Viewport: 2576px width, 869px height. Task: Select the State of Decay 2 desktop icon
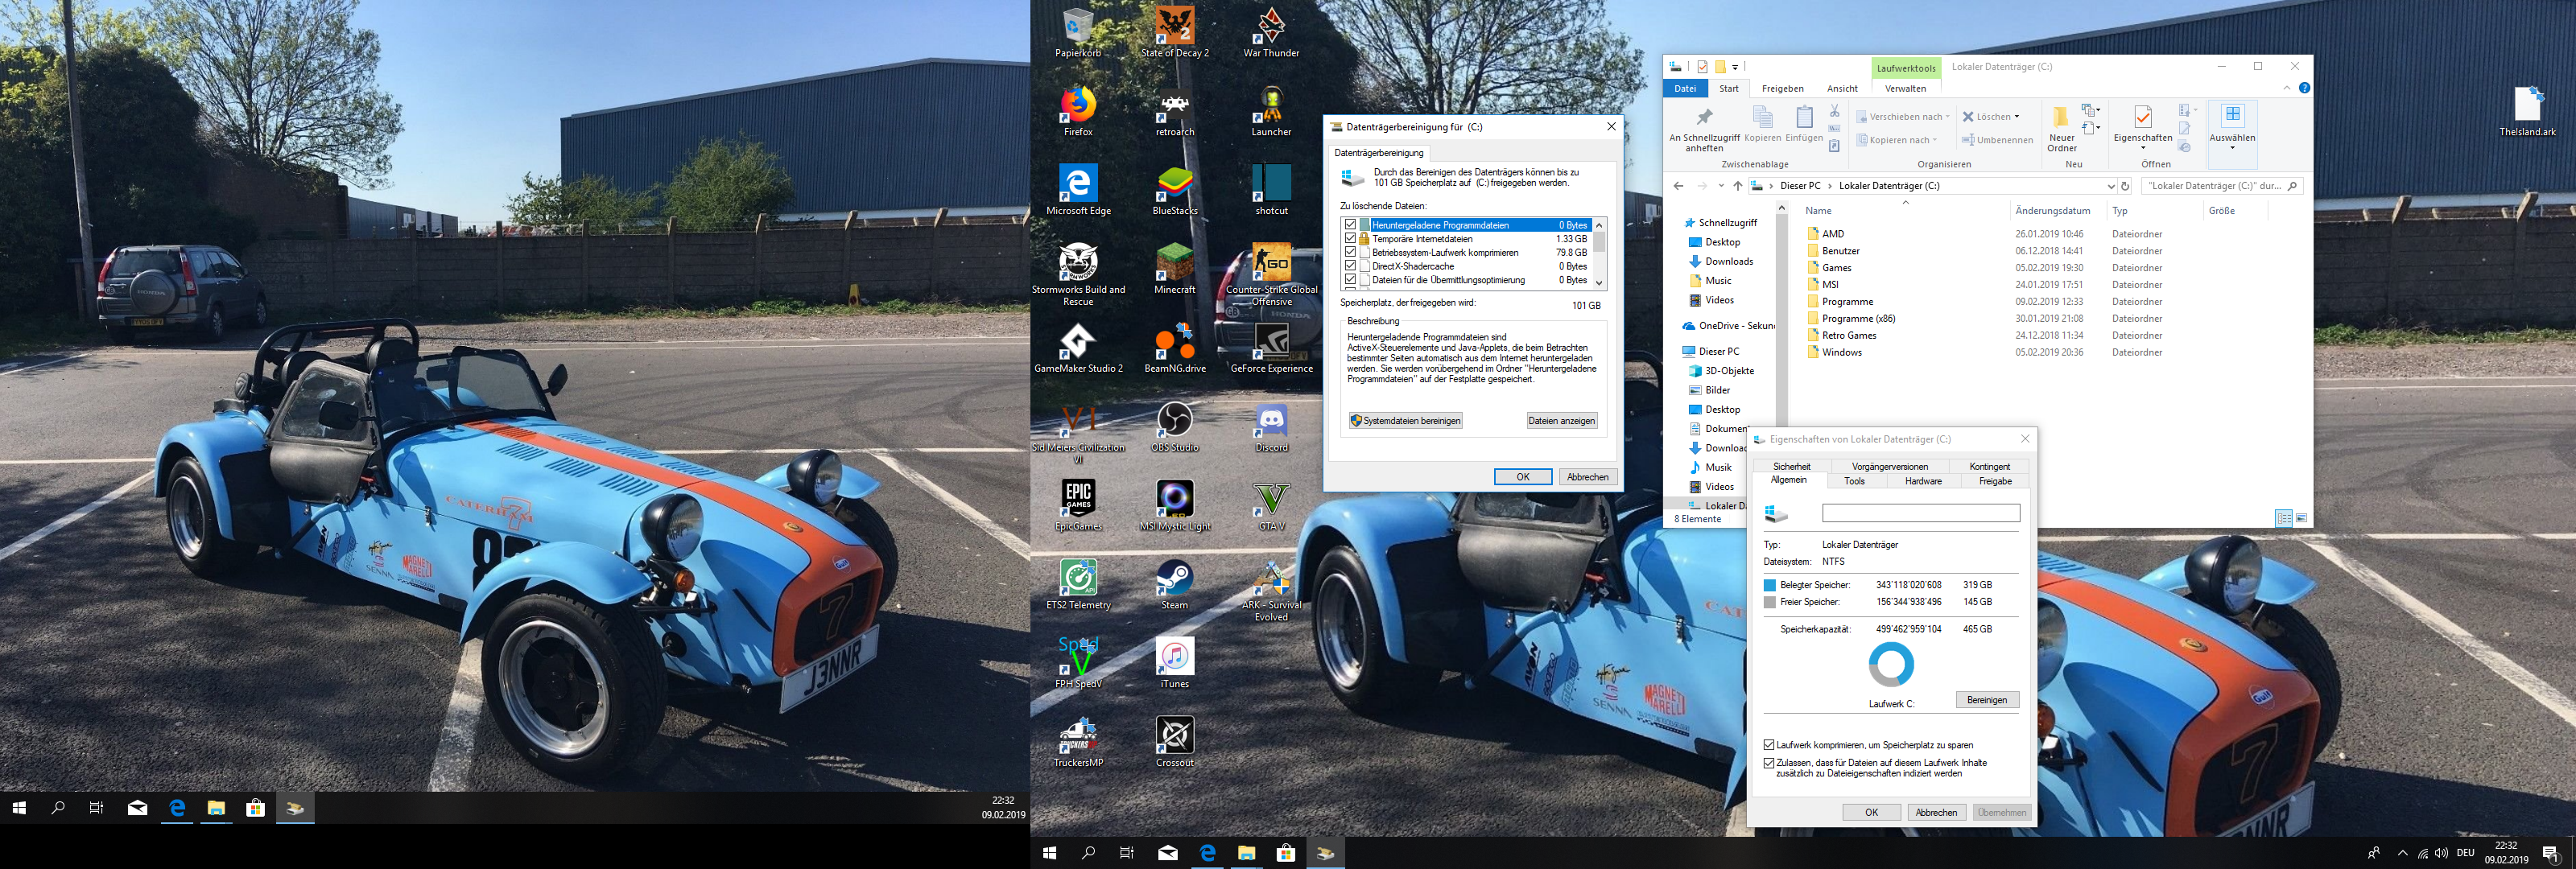pos(1175,32)
